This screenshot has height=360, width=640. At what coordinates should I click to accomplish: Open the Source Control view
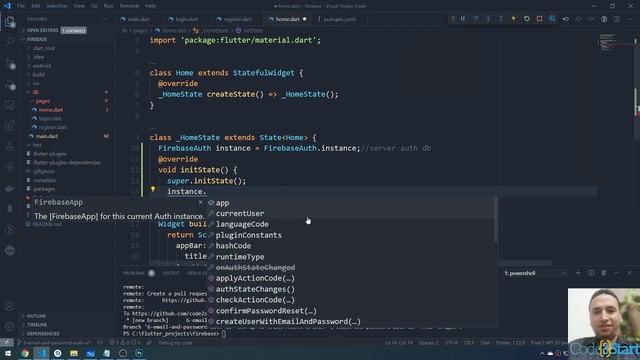click(x=10, y=63)
